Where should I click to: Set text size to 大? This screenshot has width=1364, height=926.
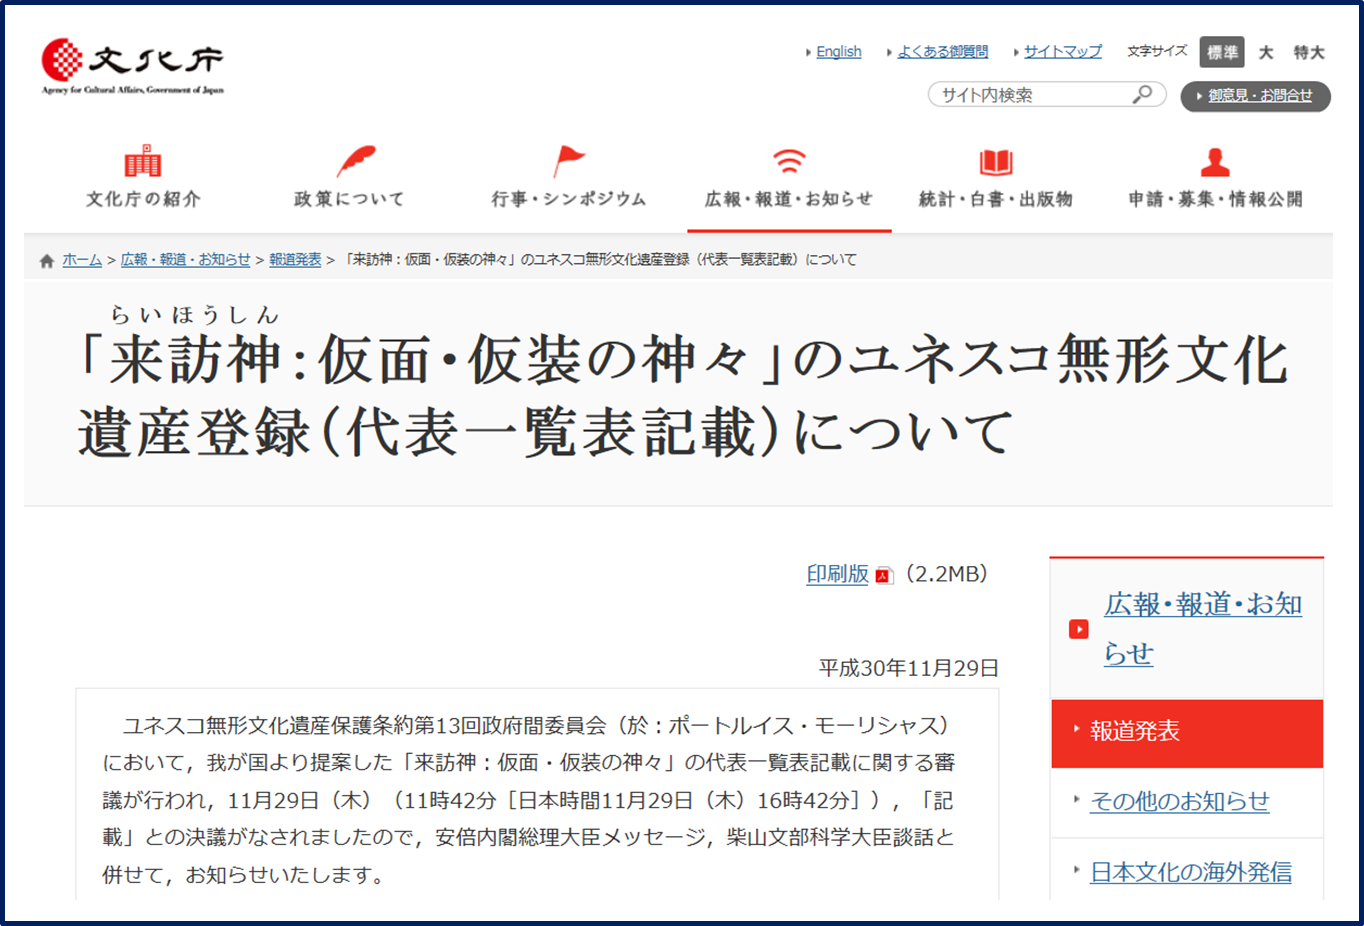click(x=1266, y=52)
